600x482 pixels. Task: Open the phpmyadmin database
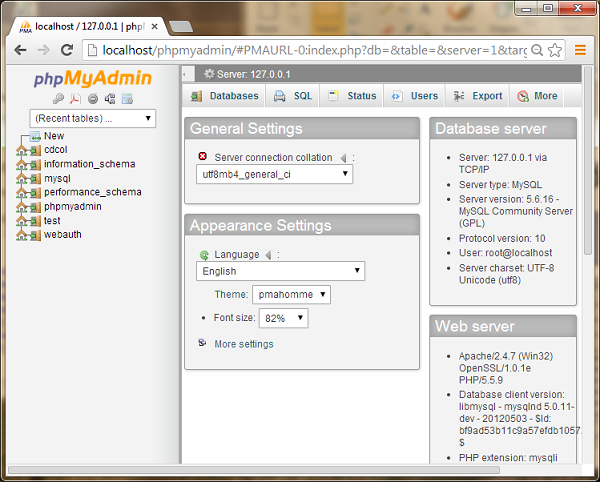pyautogui.click(x=73, y=207)
